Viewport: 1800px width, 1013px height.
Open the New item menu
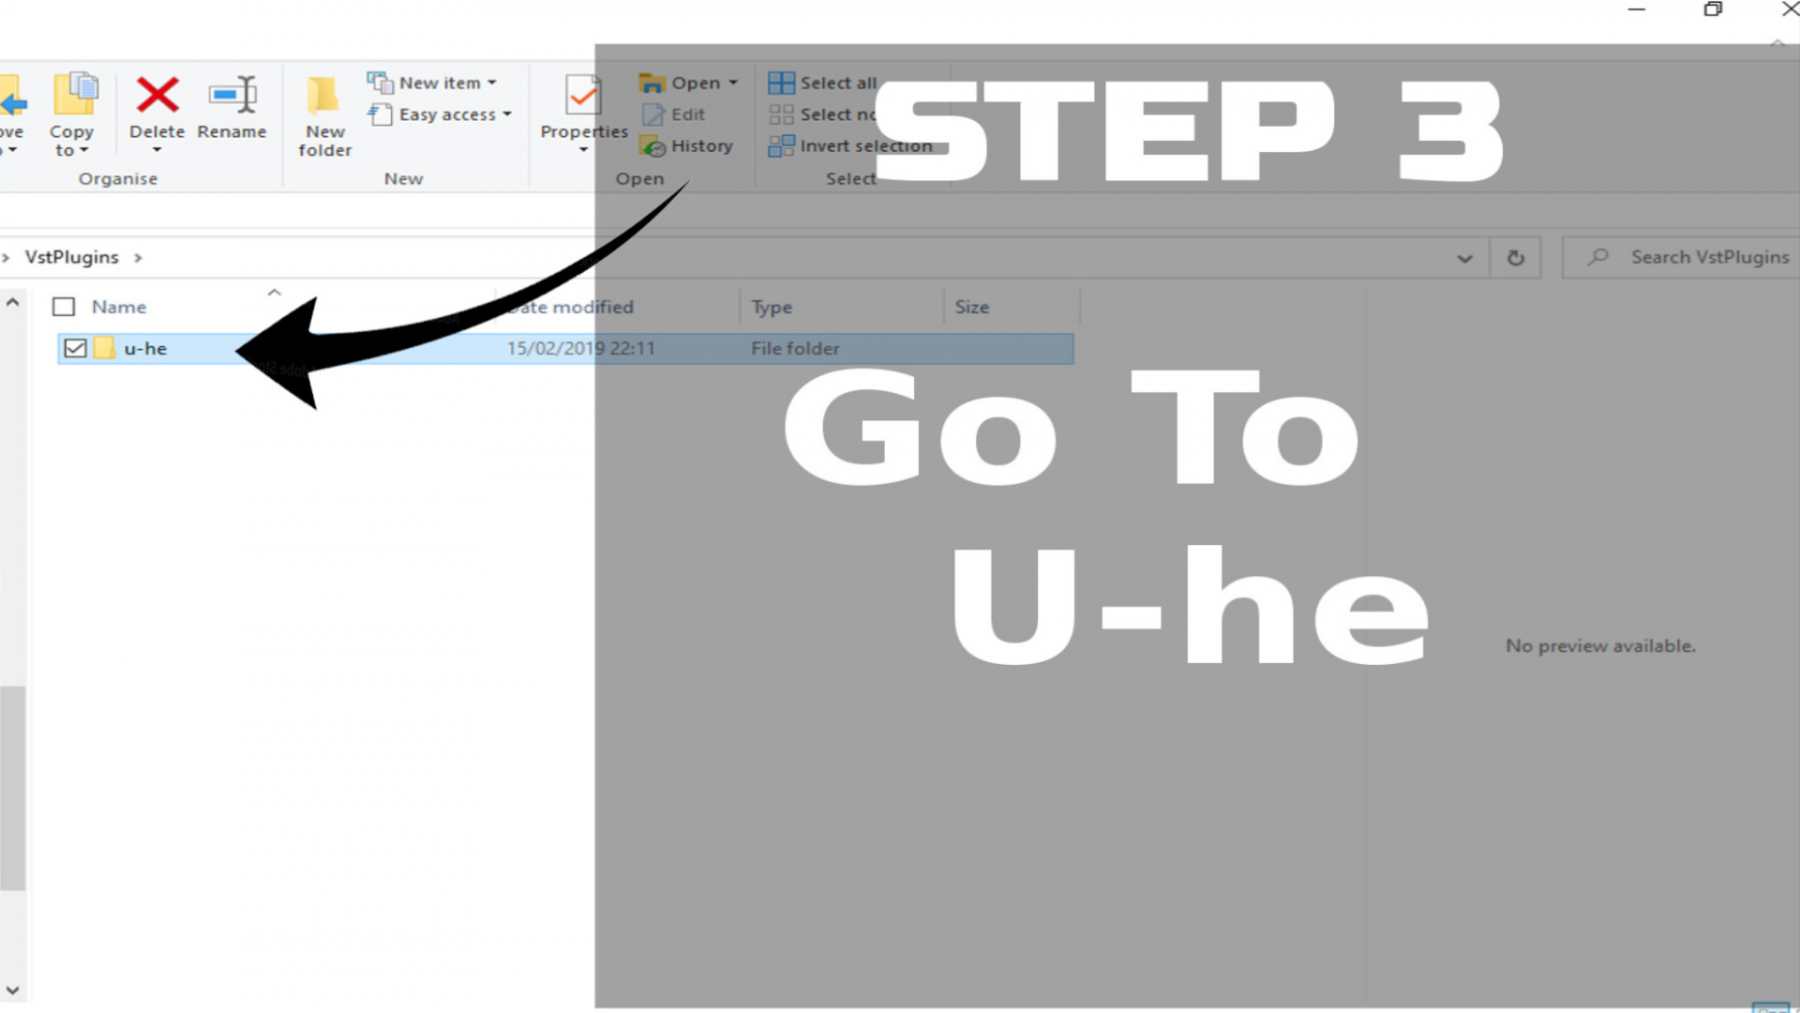pos(432,83)
